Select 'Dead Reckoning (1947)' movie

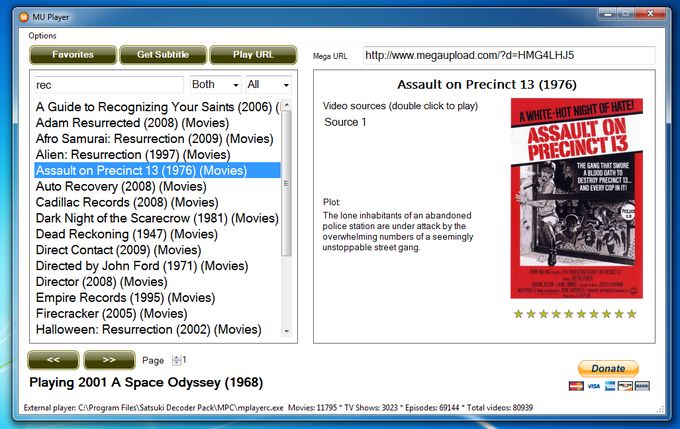click(158, 234)
